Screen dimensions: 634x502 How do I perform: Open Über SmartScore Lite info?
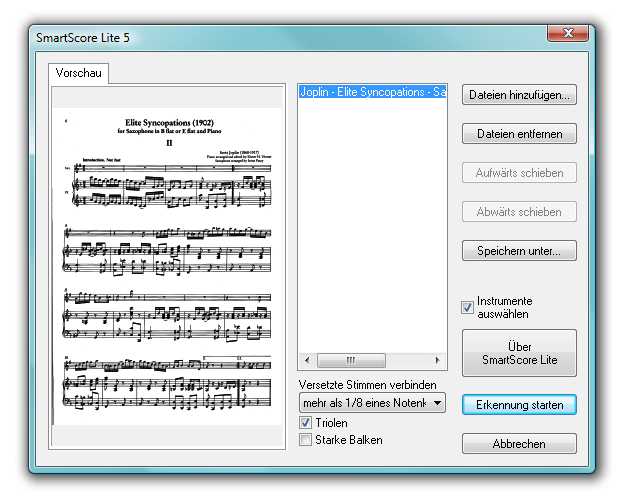[x=519, y=353]
